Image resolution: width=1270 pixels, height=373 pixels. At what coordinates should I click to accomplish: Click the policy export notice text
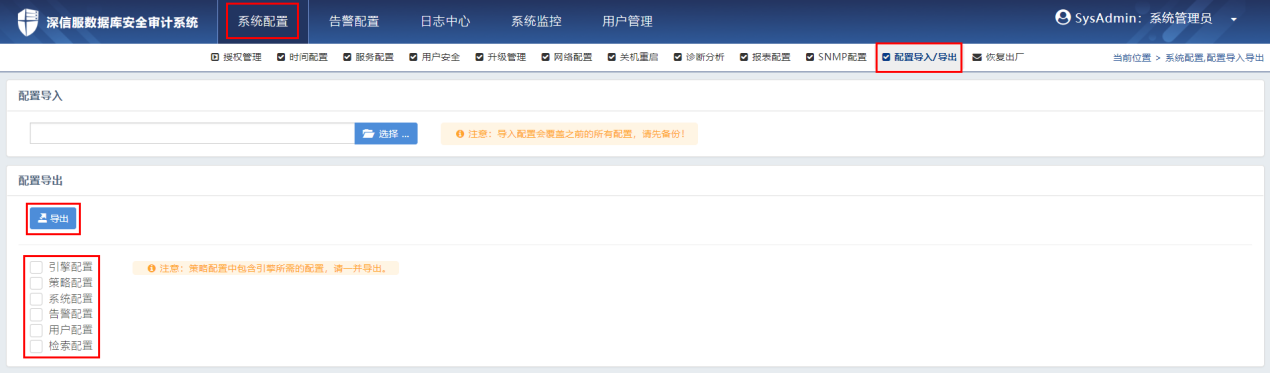pos(274,268)
